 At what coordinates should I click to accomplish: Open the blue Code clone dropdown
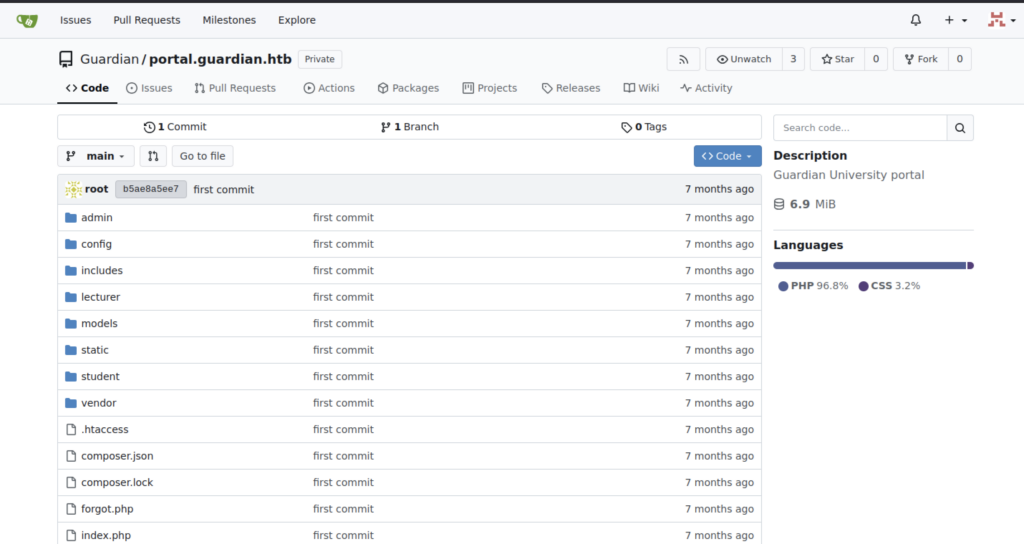pyautogui.click(x=727, y=156)
